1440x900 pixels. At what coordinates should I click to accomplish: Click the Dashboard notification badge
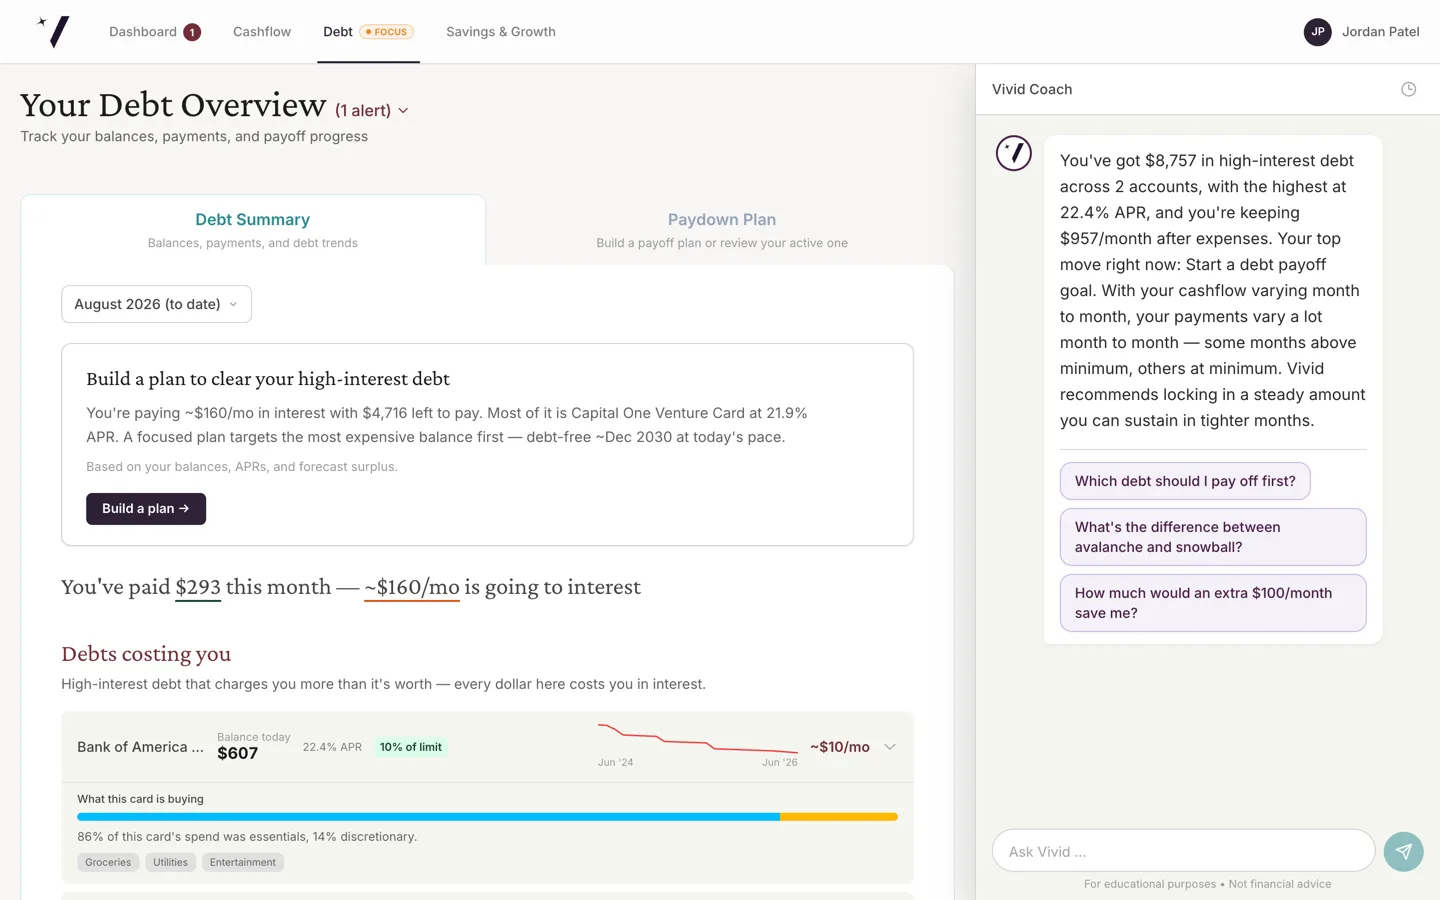point(192,32)
